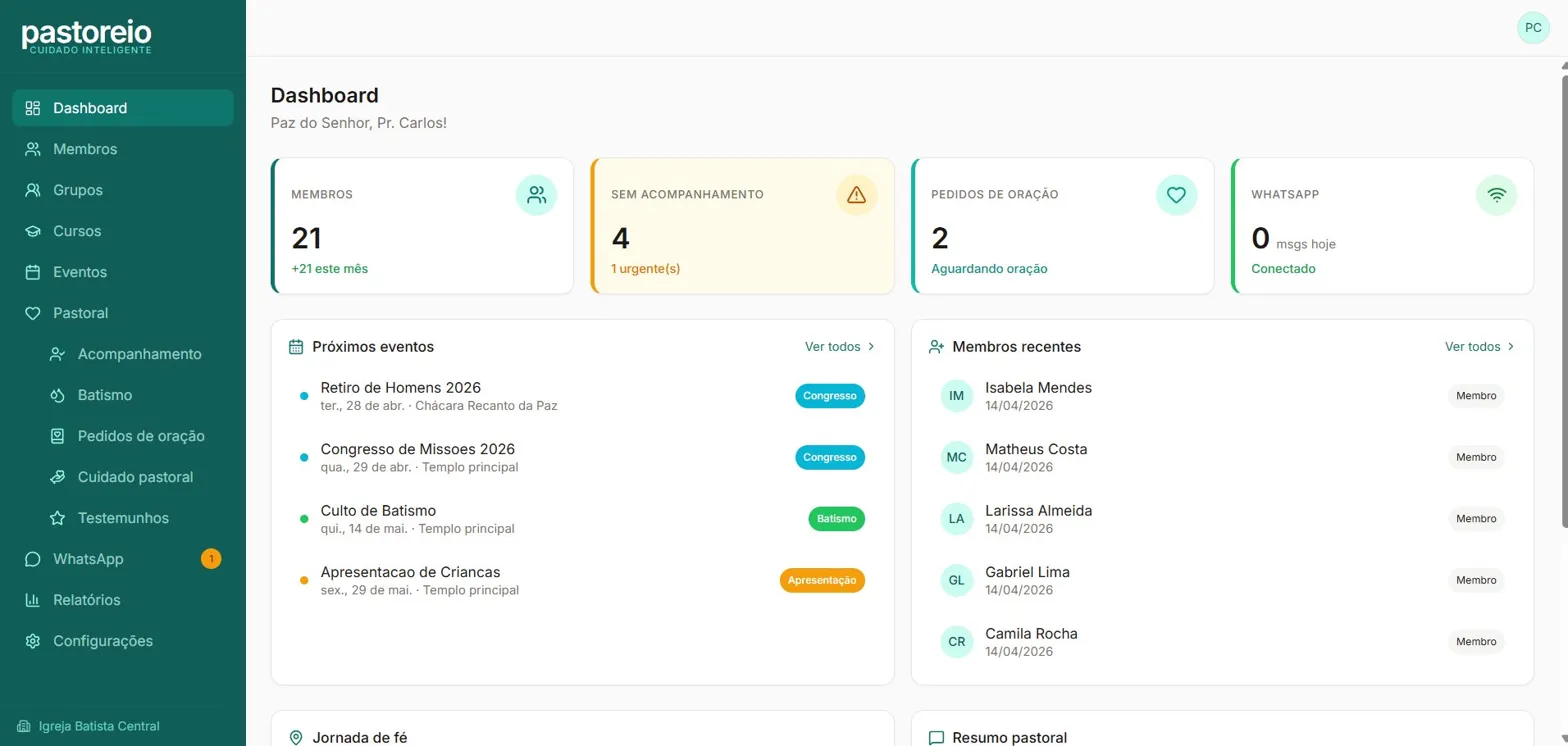Click the CR avatar for Camila Rocha
The height and width of the screenshot is (746, 1568).
[957, 642]
